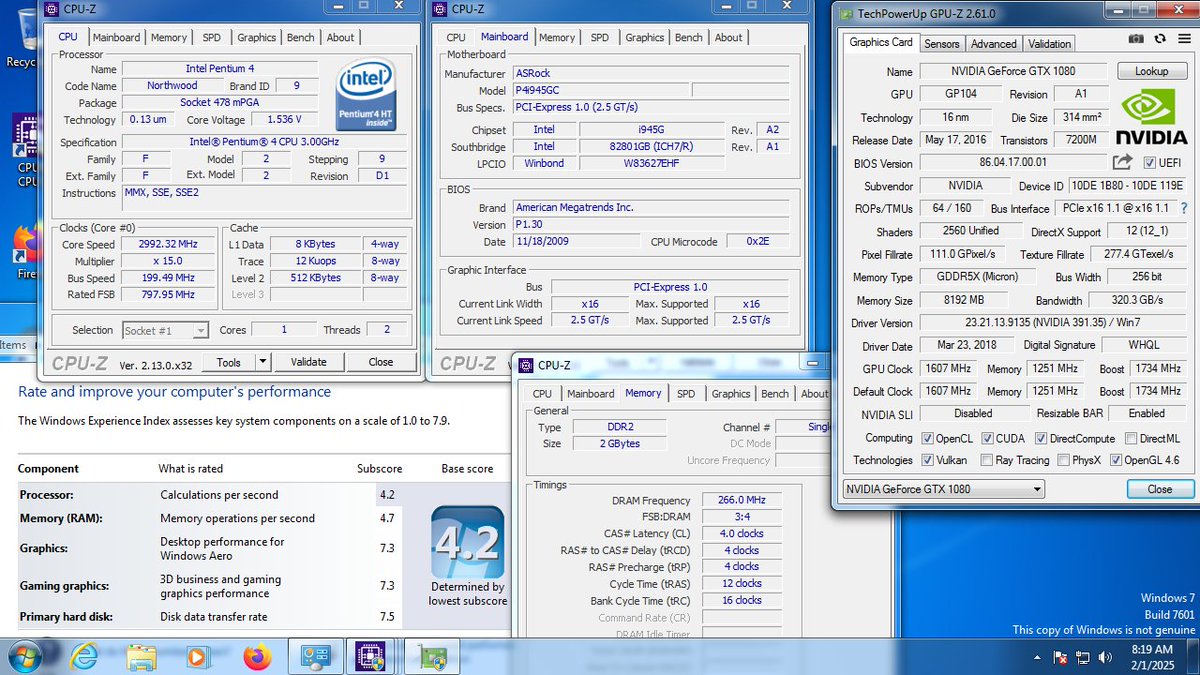The height and width of the screenshot is (675, 1200).
Task: Click the Lookup button in GPU-Z
Action: pyautogui.click(x=1151, y=71)
